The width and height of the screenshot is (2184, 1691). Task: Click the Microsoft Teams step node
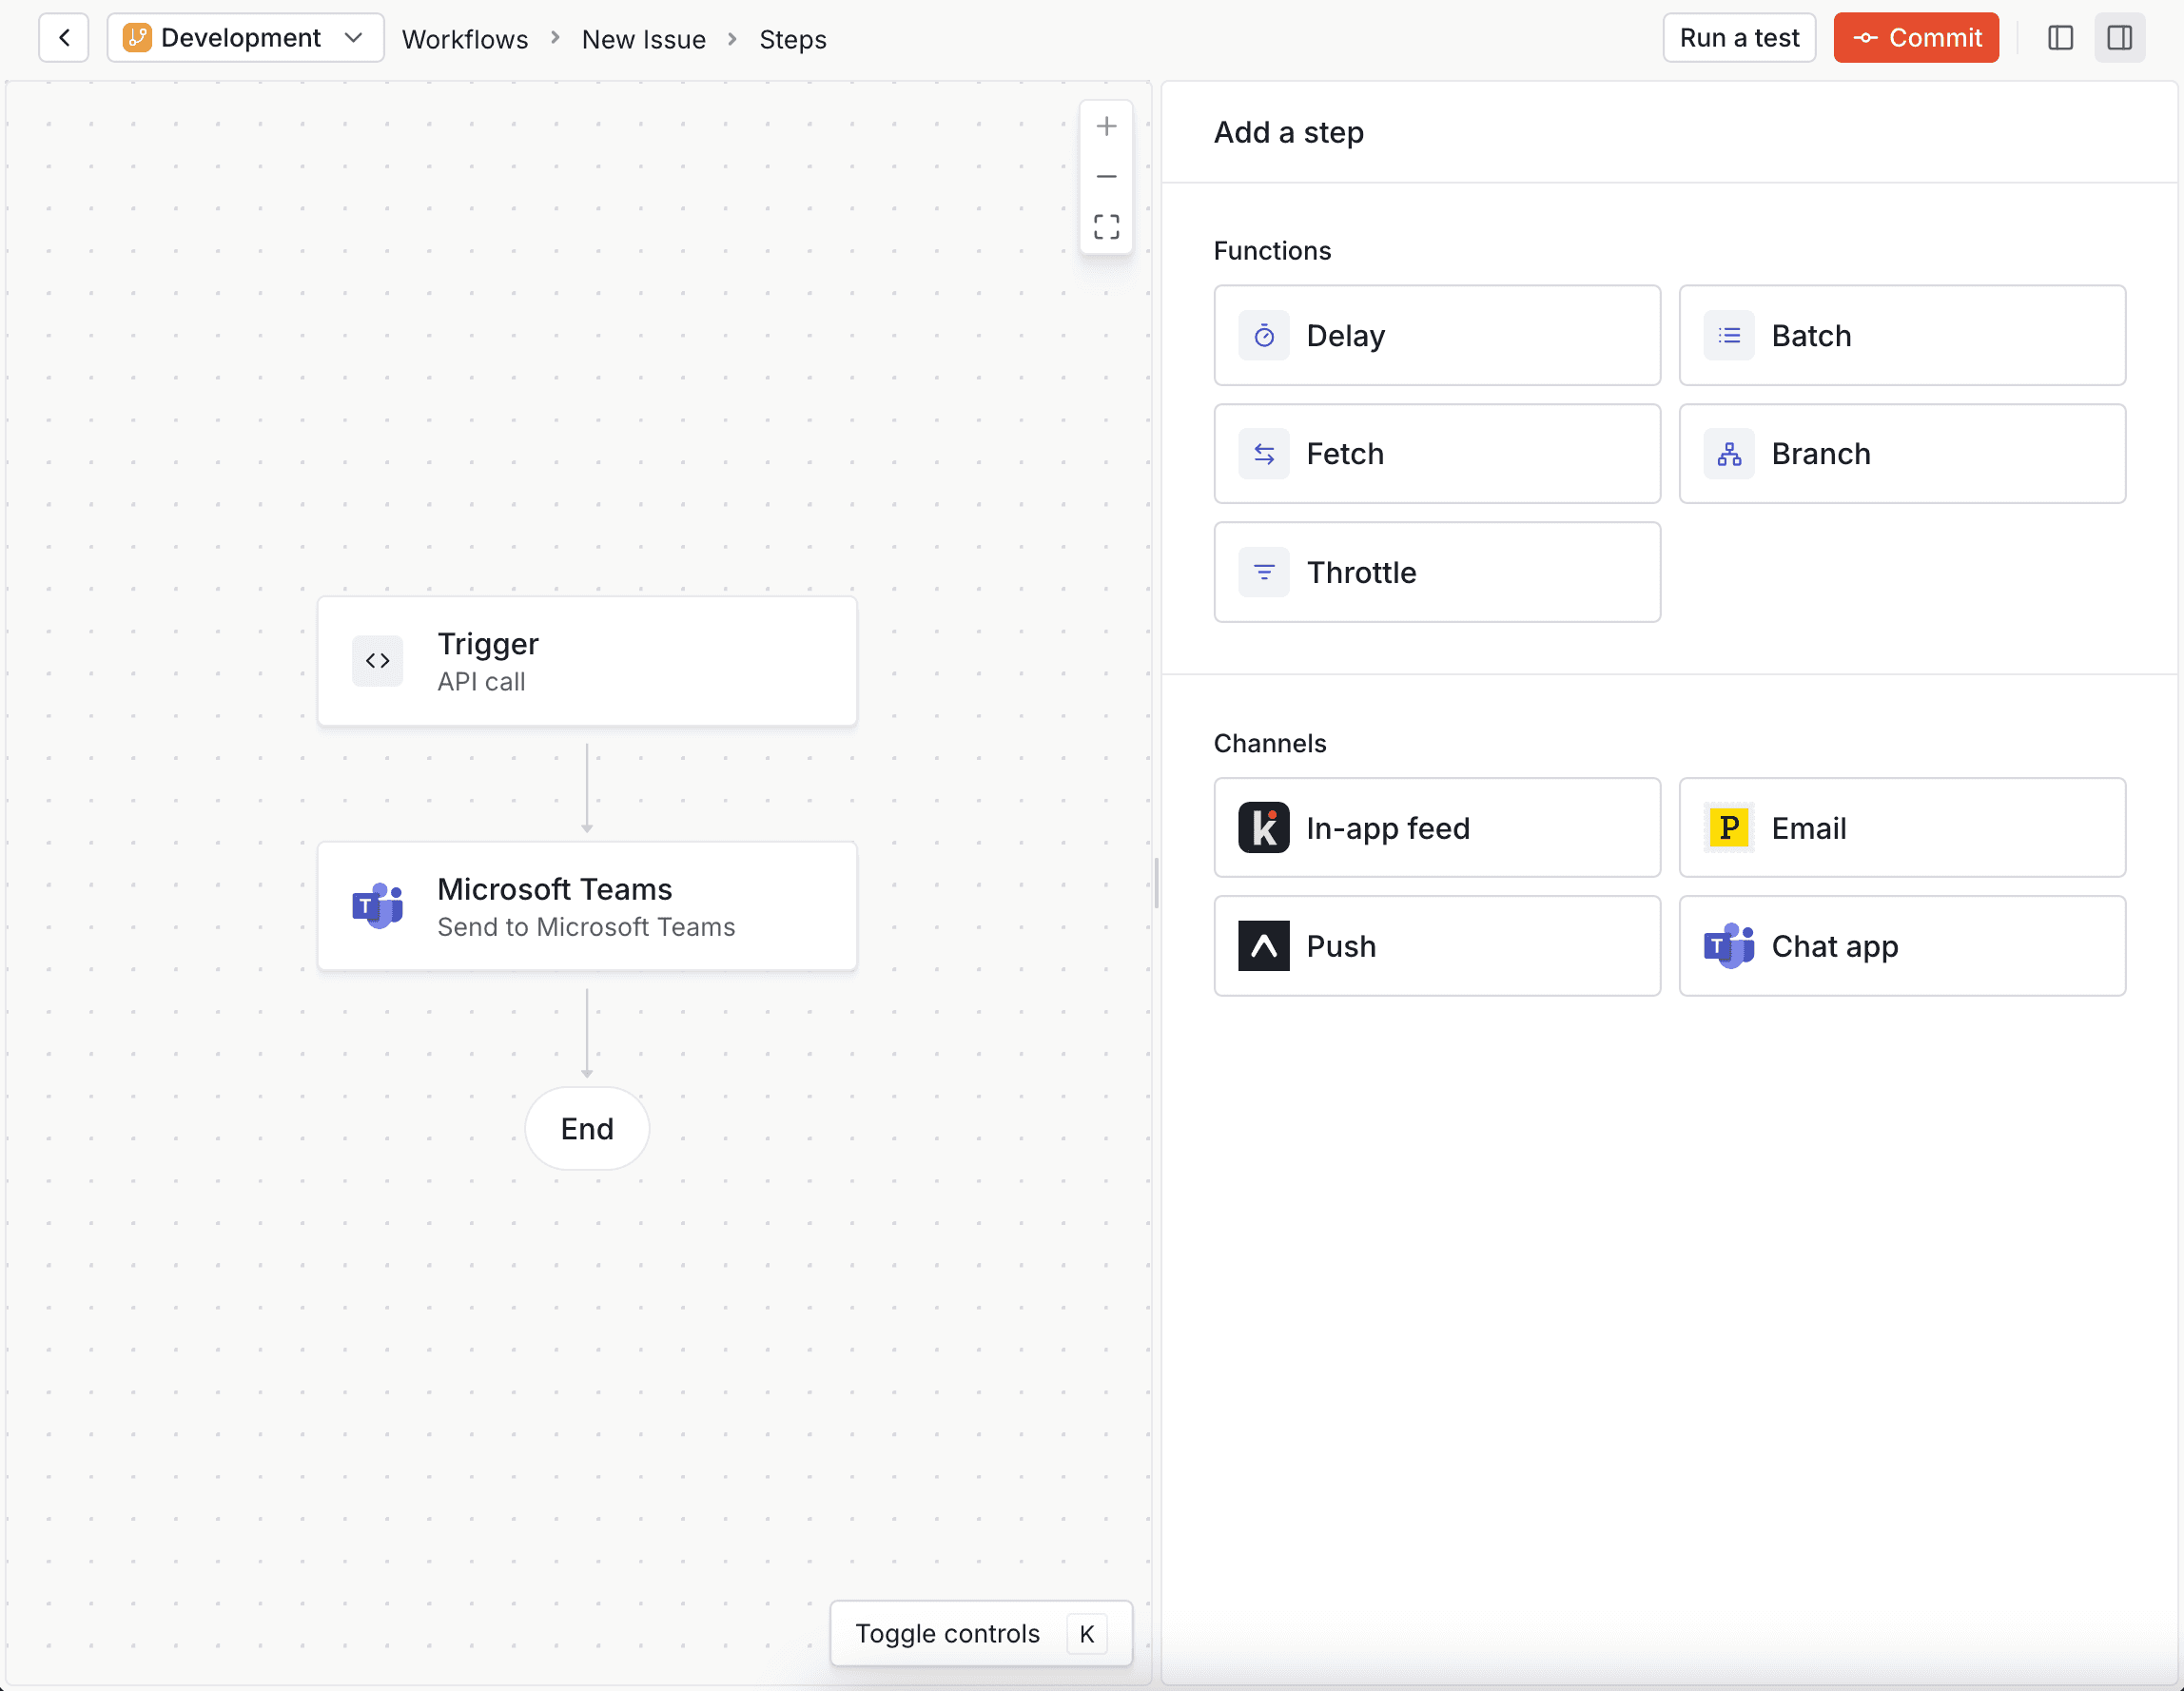(585, 904)
